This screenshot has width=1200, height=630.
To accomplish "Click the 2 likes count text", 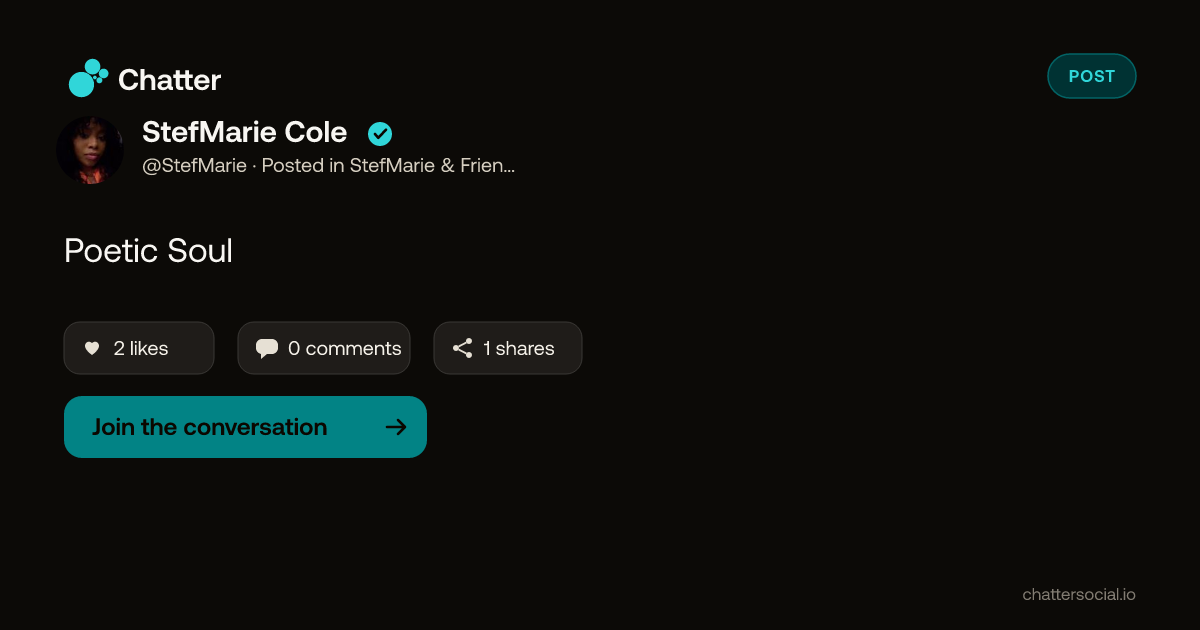I will point(141,348).
